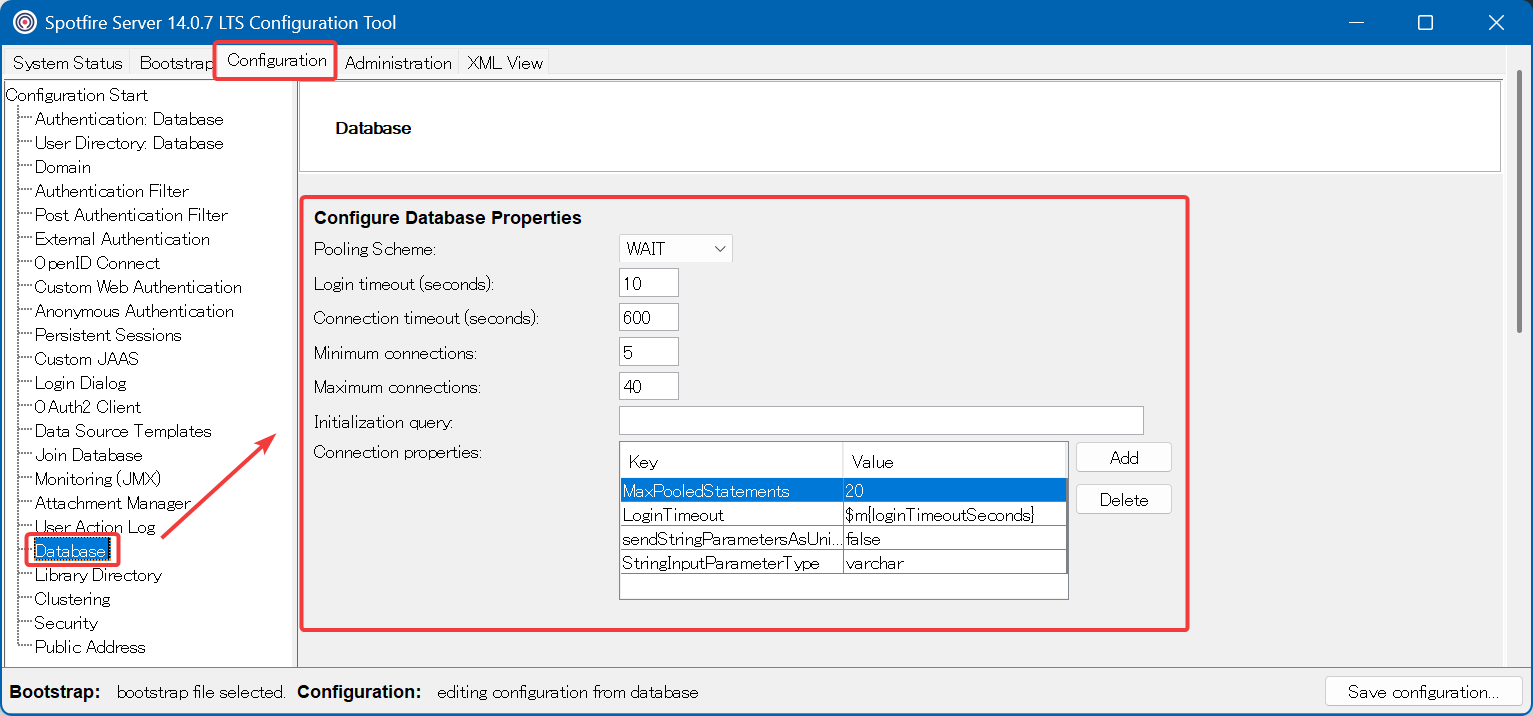Select the StringInputParameterType key cell
The width and height of the screenshot is (1533, 716).
coord(732,563)
